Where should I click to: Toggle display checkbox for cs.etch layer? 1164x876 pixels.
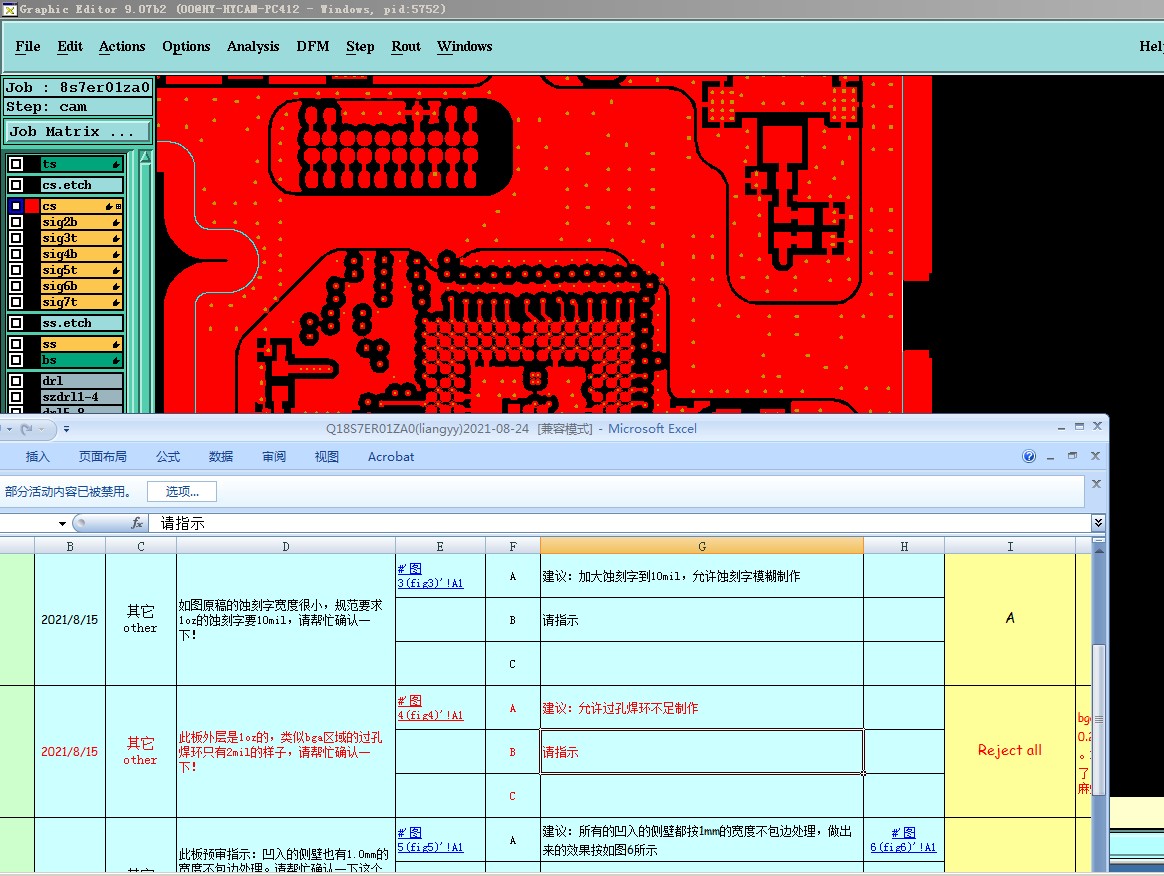pos(16,185)
